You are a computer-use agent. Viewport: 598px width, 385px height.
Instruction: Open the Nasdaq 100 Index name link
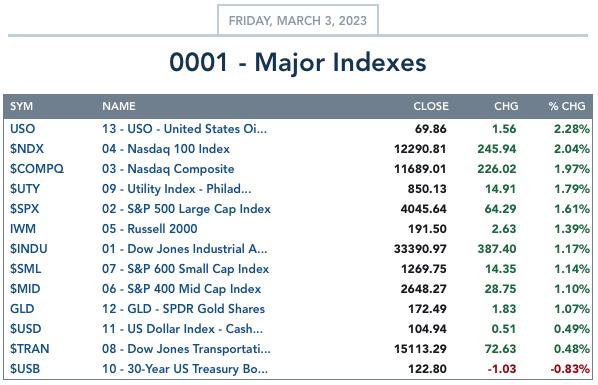166,148
